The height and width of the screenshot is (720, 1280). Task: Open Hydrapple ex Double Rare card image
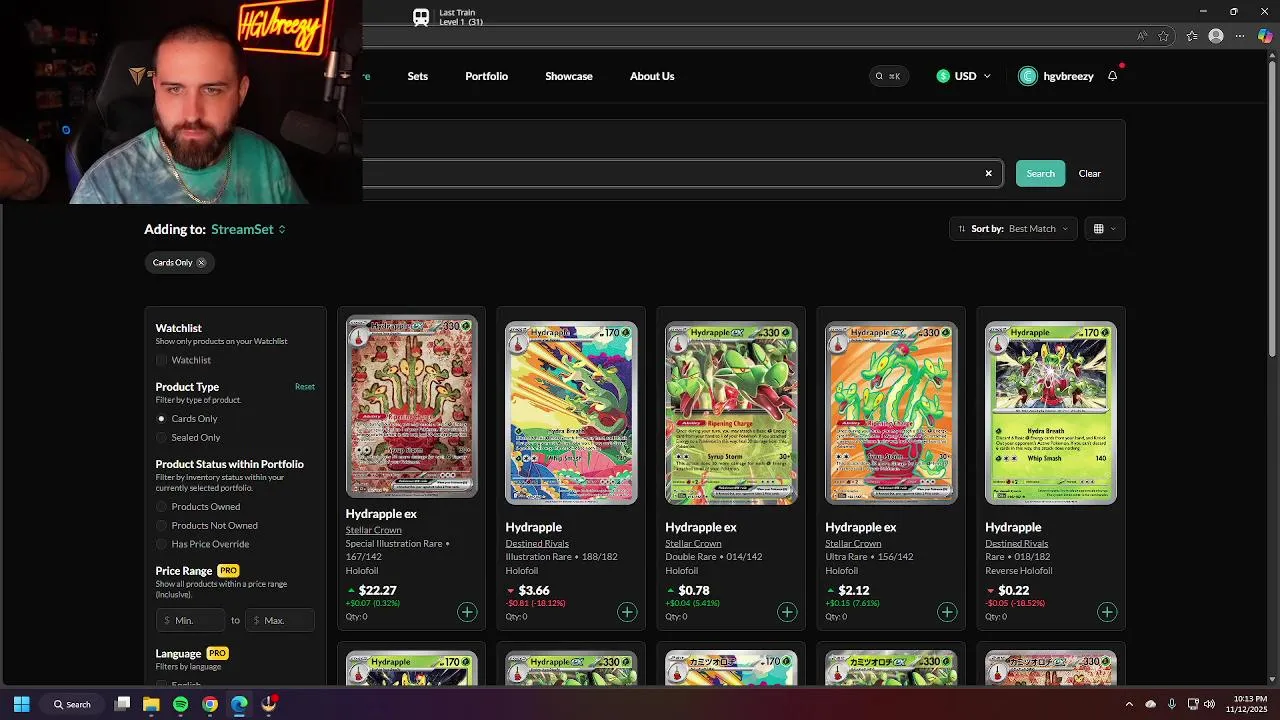731,413
